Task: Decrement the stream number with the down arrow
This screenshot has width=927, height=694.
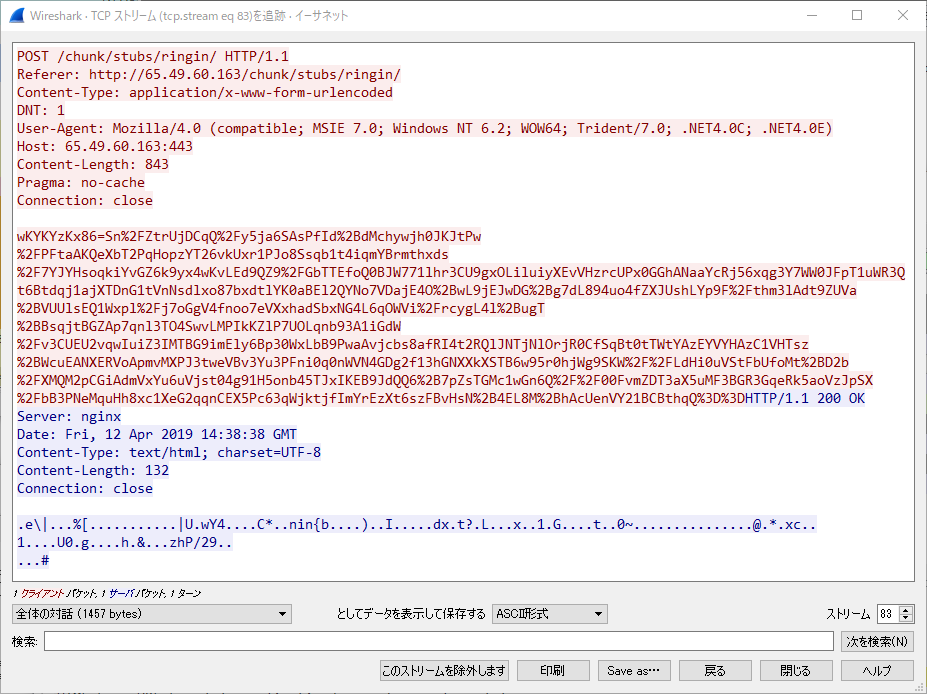Action: (906, 618)
